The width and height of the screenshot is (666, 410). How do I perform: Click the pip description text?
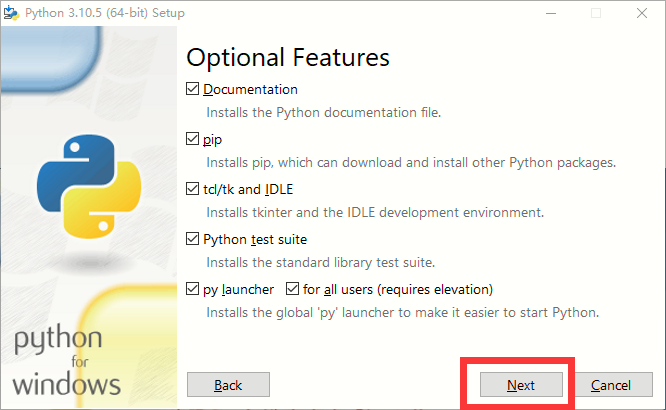[410, 162]
